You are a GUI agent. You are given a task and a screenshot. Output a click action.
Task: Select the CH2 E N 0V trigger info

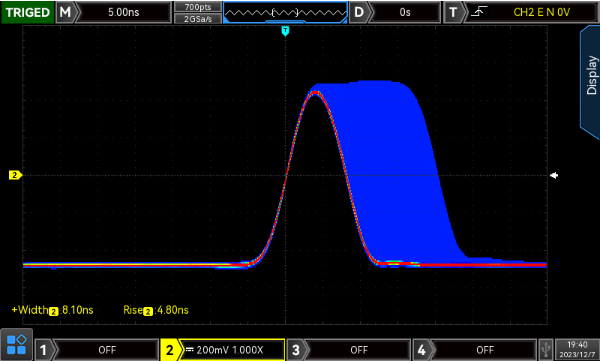point(541,12)
